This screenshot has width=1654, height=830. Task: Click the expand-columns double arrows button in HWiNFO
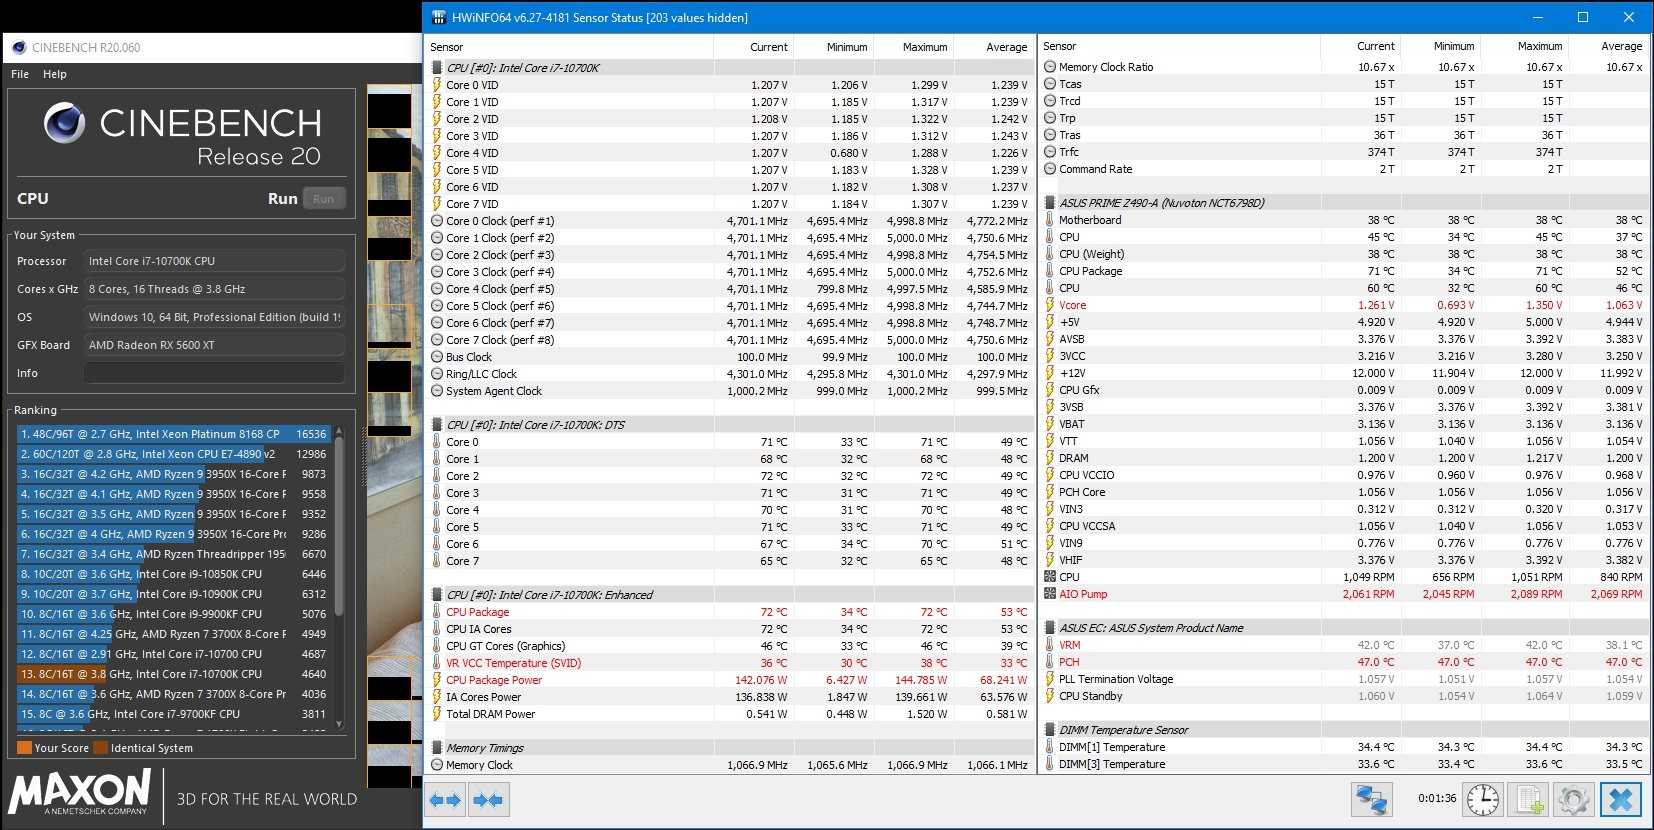[446, 800]
